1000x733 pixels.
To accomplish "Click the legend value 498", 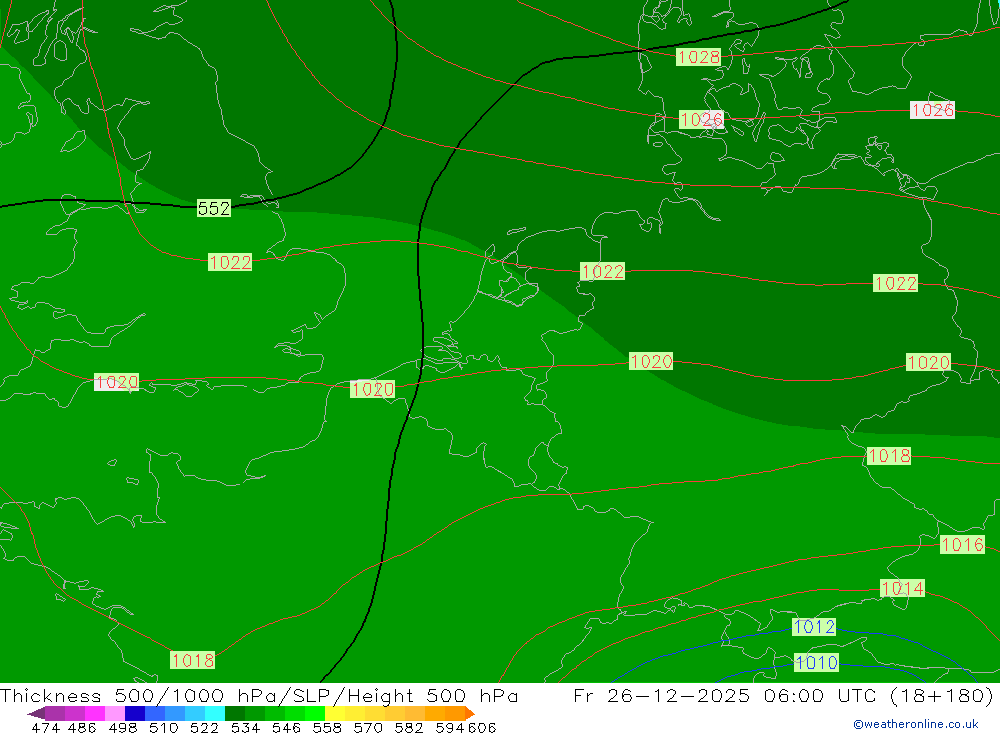I will (122, 727).
